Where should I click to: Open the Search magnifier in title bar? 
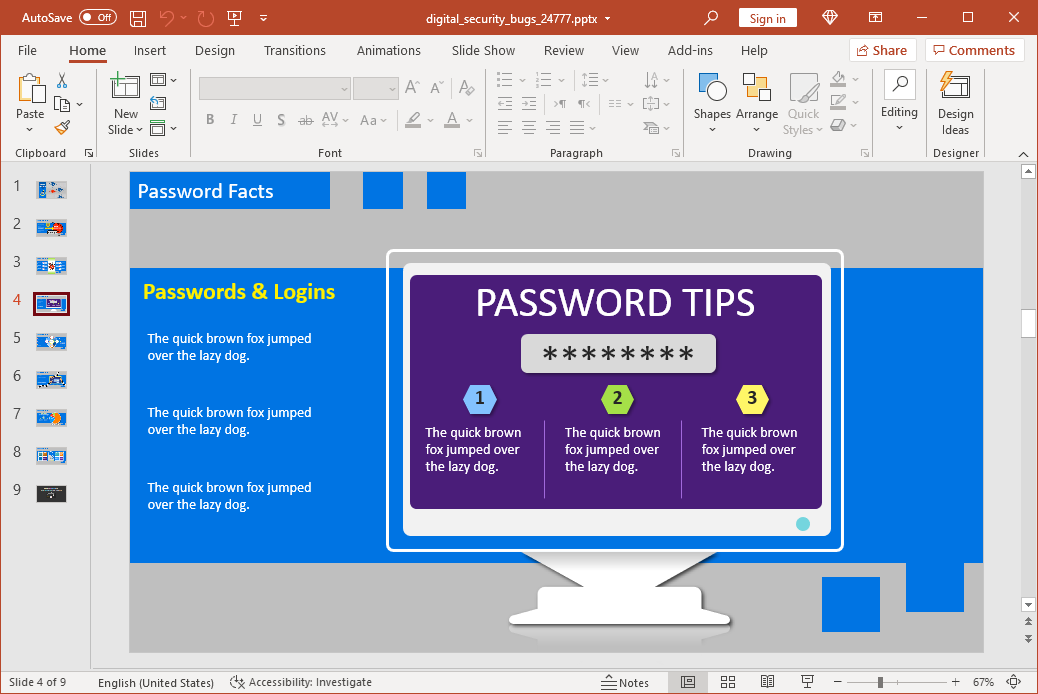711,18
